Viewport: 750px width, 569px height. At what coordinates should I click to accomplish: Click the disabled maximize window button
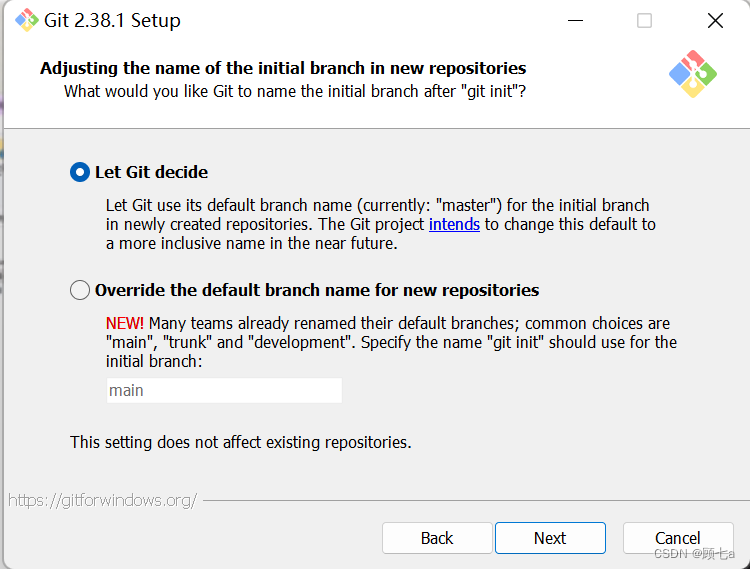[x=644, y=21]
